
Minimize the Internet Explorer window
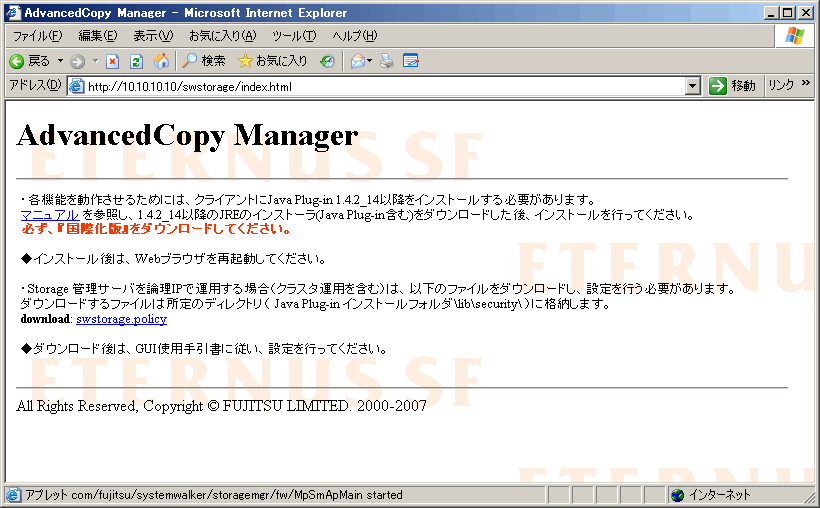click(770, 13)
